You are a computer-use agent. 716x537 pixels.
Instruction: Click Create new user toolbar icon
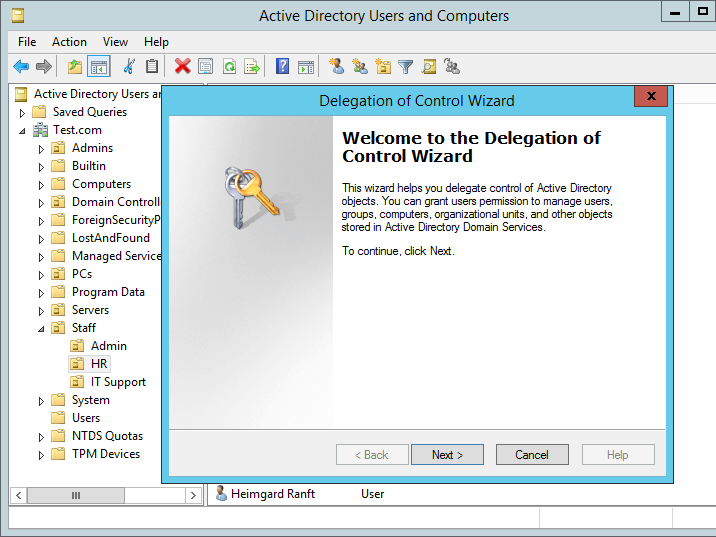tap(337, 67)
